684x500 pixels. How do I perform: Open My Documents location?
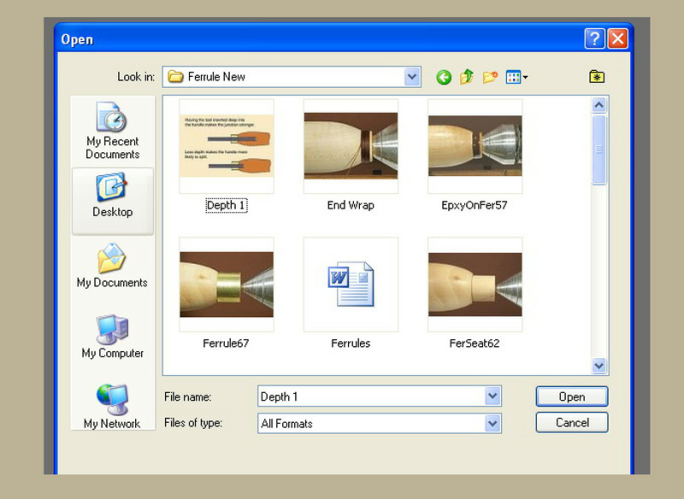(x=112, y=266)
